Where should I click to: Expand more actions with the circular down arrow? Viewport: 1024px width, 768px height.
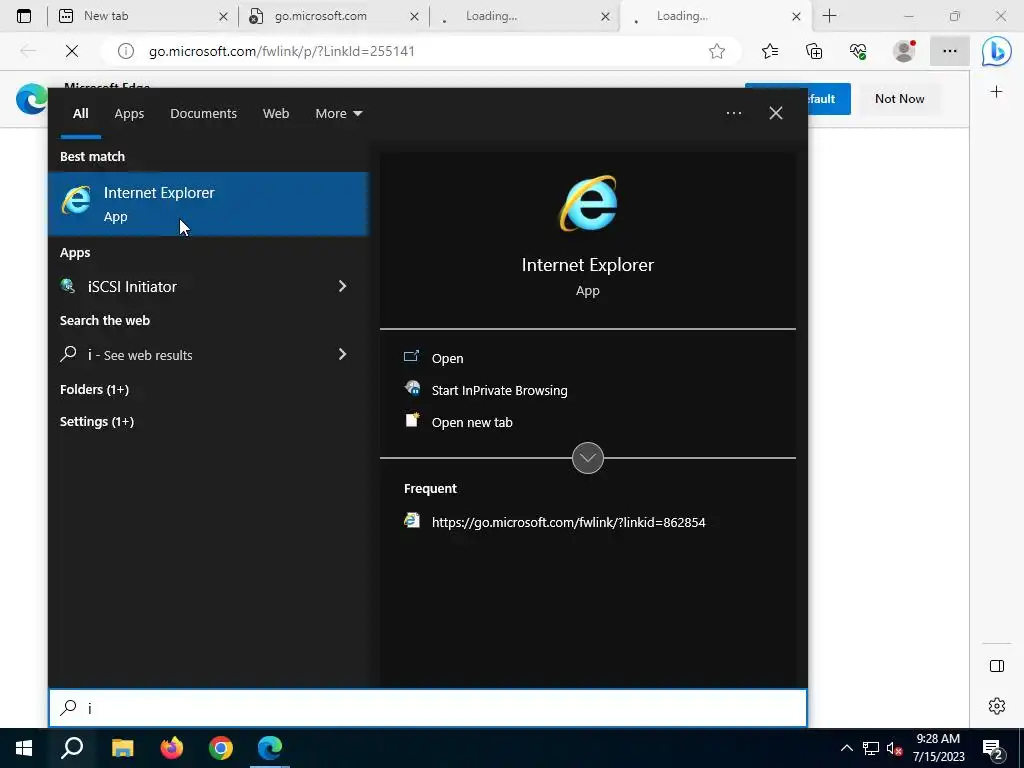coord(588,458)
